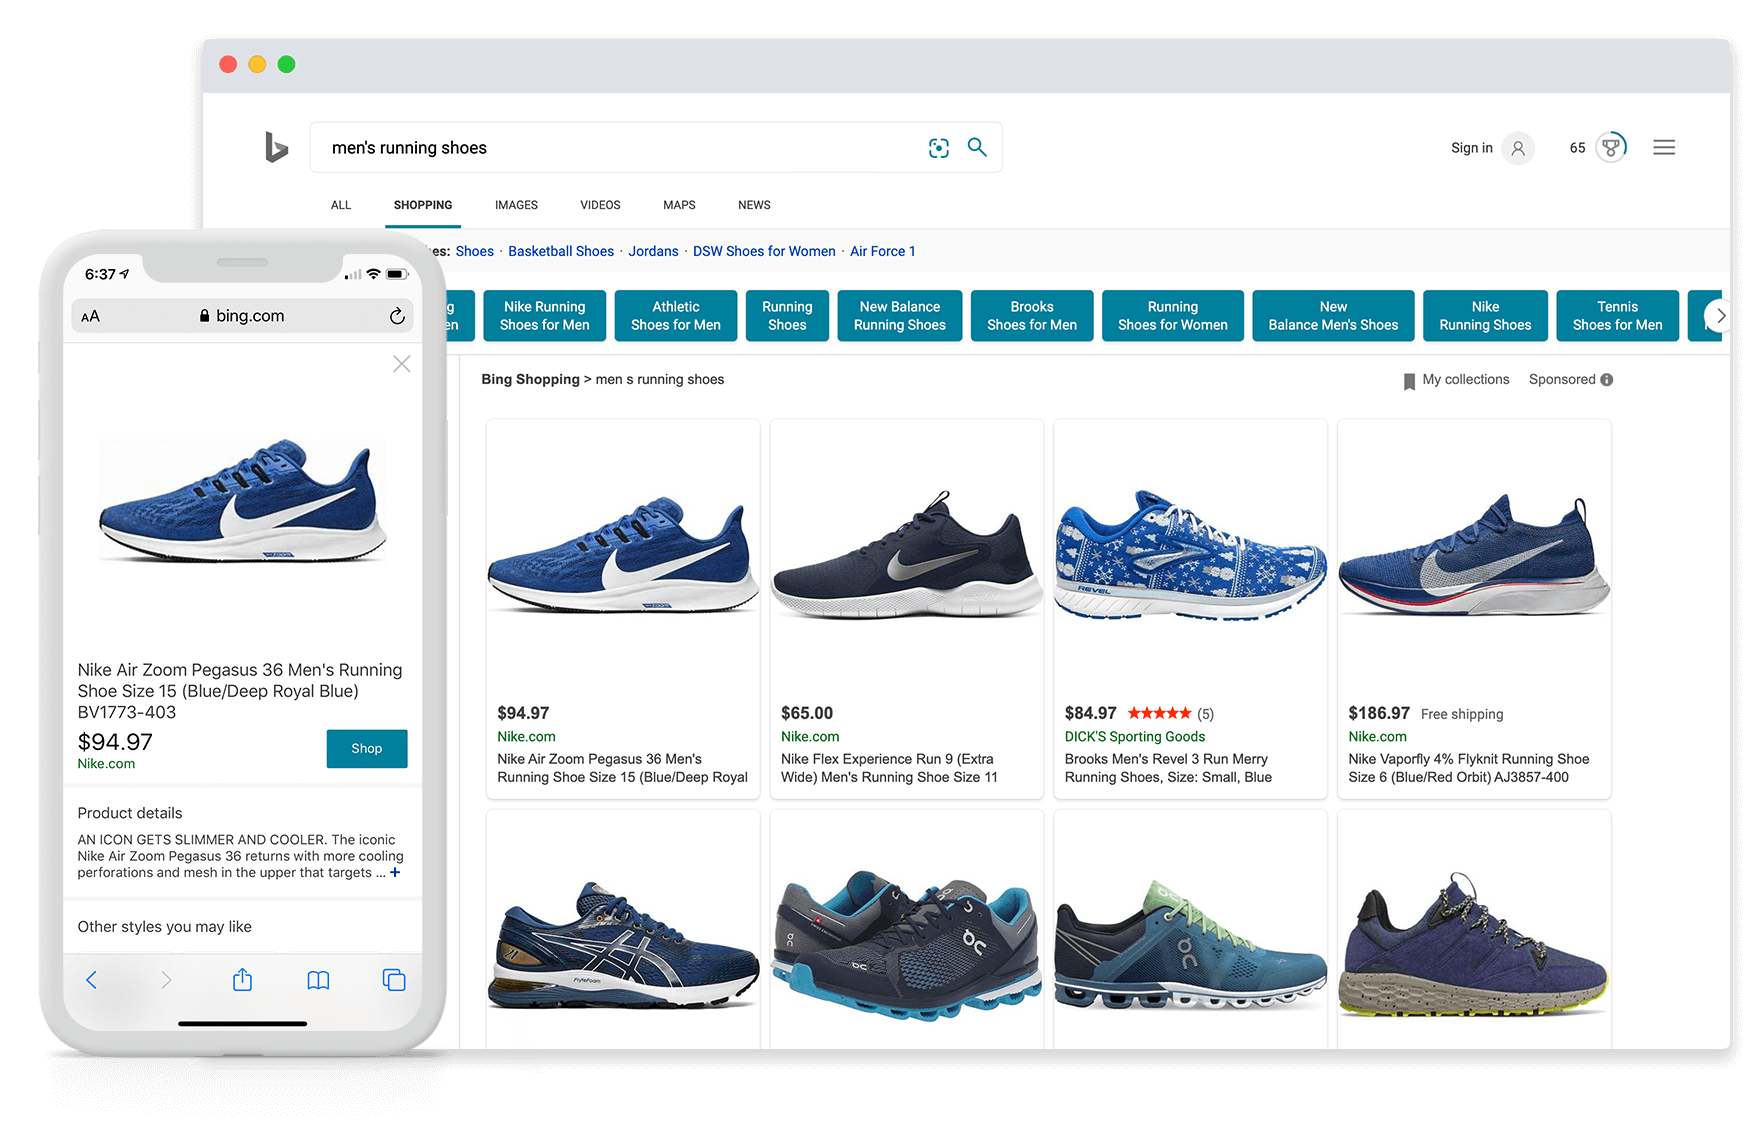
Task: Select Brooks Shoes for Men chip
Action: 1032,316
